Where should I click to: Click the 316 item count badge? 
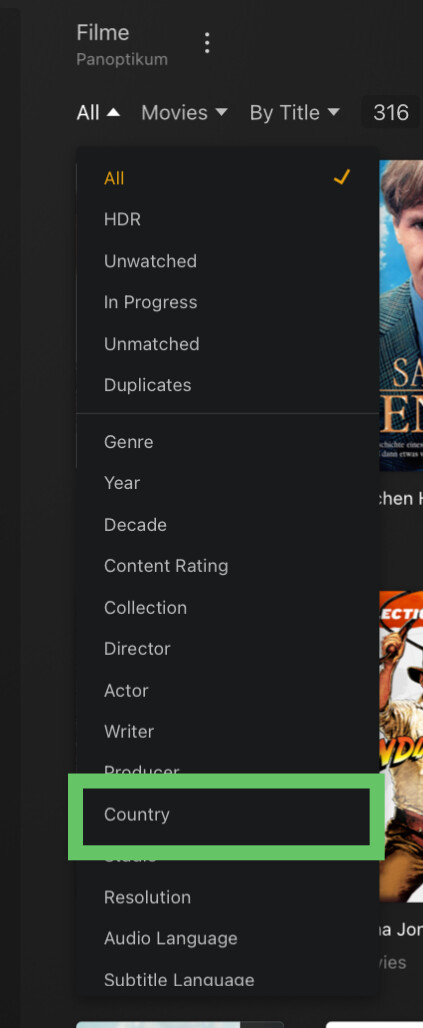tap(391, 113)
